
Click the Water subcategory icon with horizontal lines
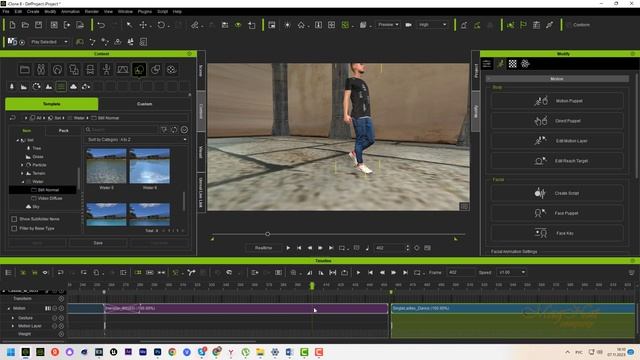click(x=61, y=87)
